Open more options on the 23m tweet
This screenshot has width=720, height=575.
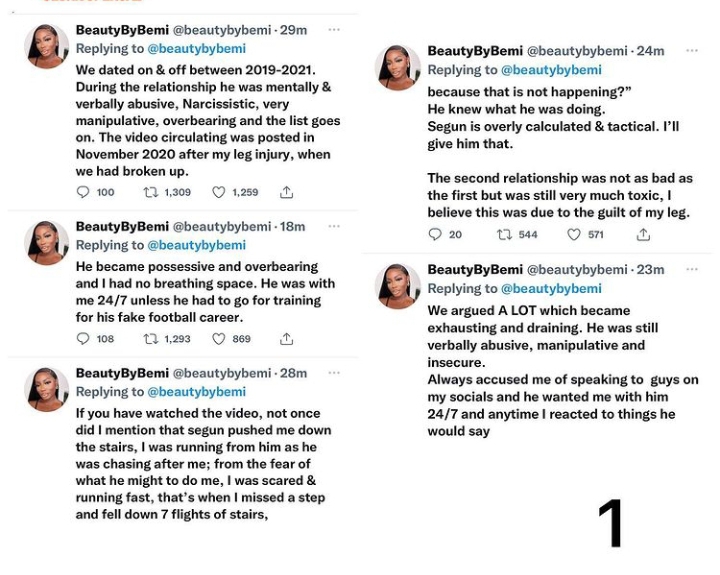[692, 269]
